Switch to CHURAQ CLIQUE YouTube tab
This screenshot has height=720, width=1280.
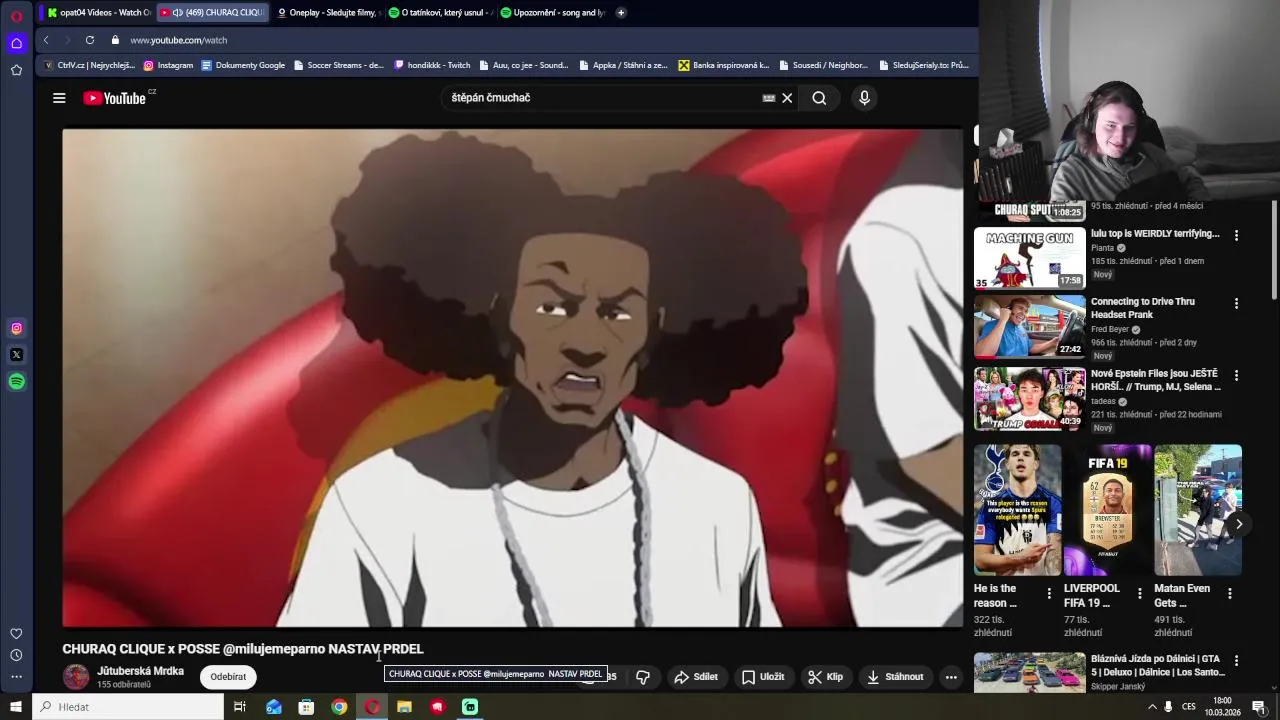[x=213, y=13]
